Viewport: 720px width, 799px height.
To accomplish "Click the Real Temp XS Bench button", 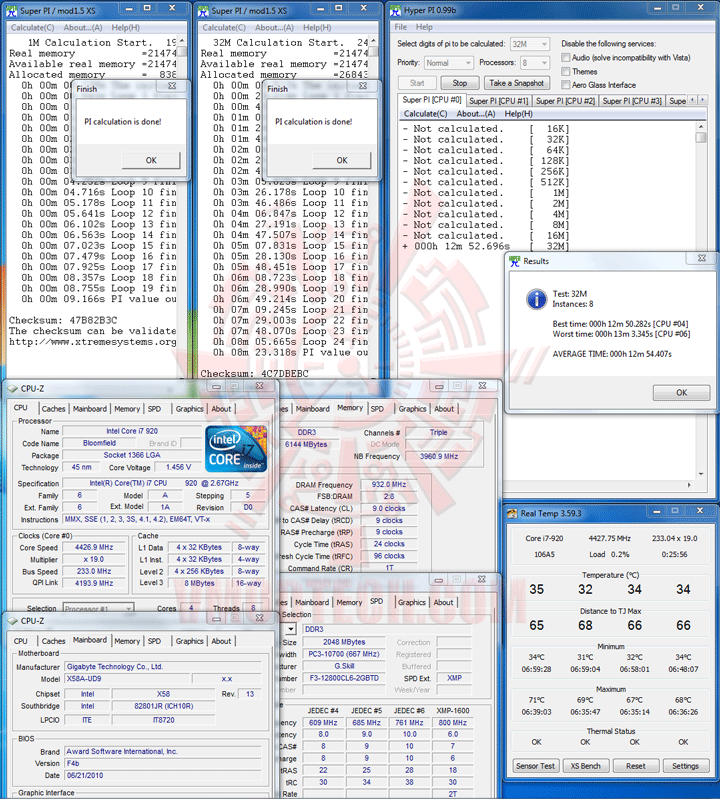I will tap(585, 766).
